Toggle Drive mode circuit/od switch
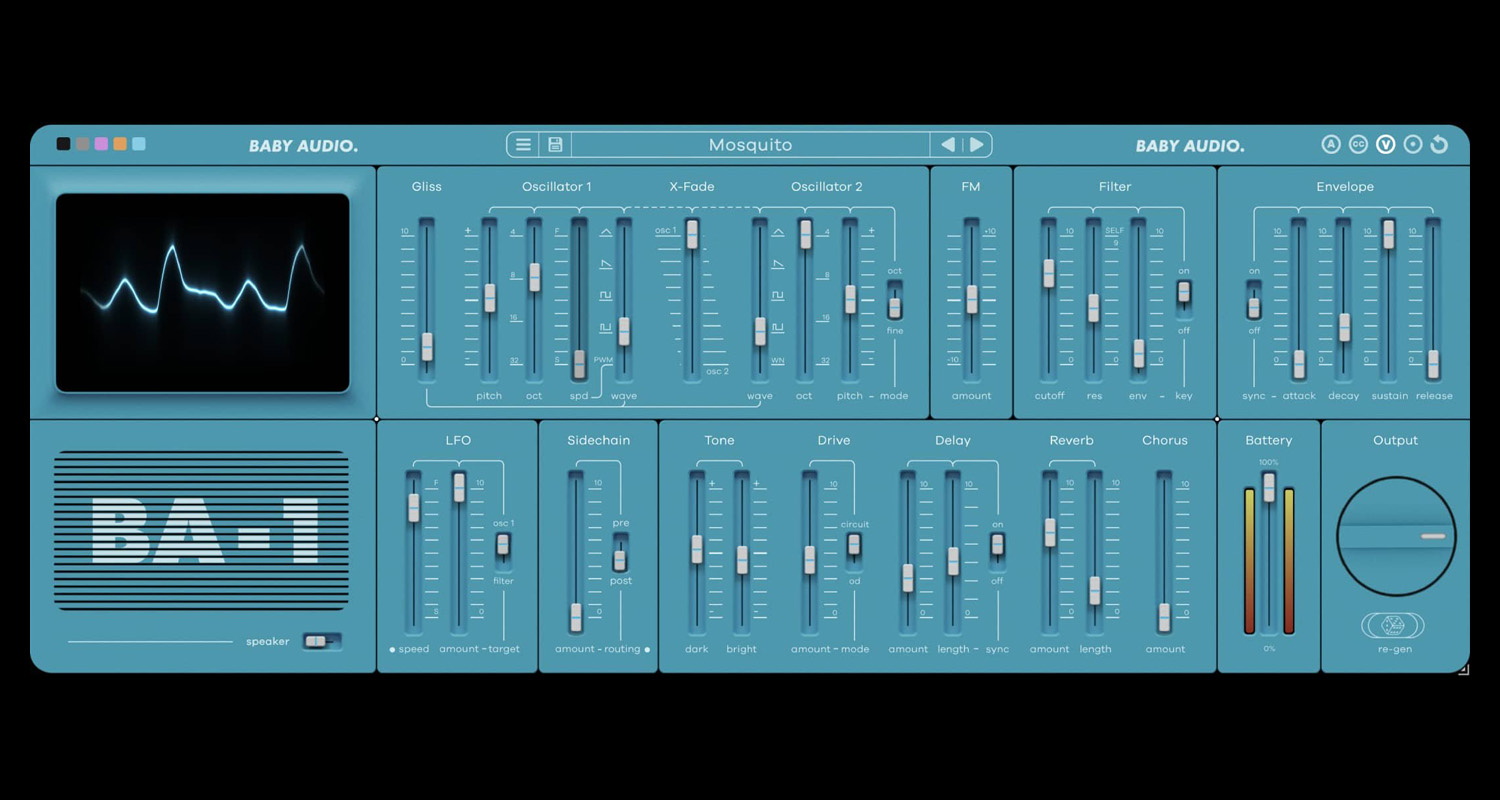 click(x=854, y=552)
